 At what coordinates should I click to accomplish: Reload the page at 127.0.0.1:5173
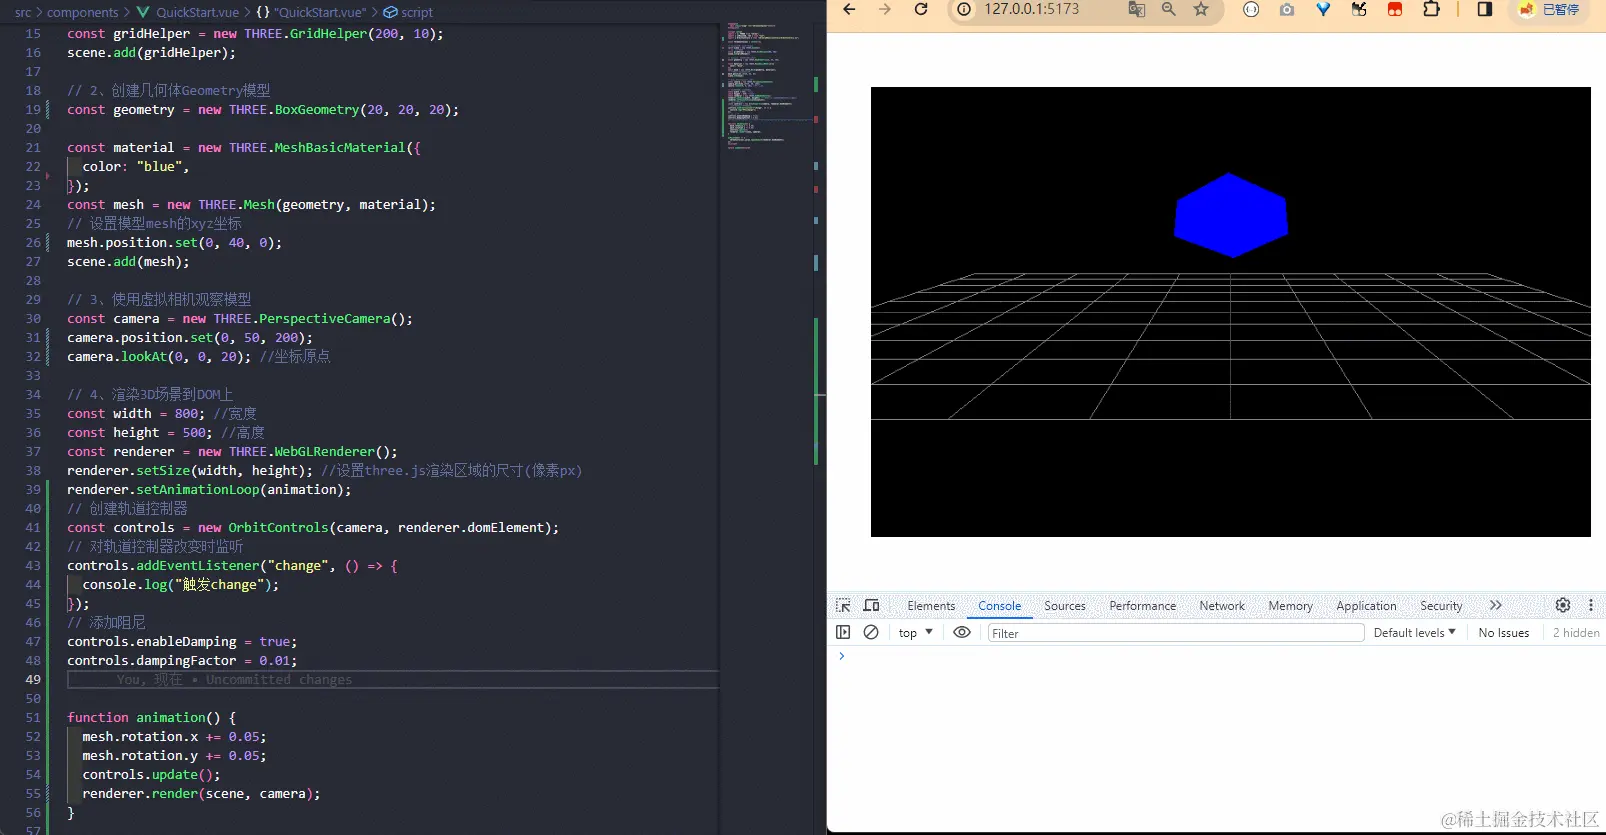(x=921, y=10)
